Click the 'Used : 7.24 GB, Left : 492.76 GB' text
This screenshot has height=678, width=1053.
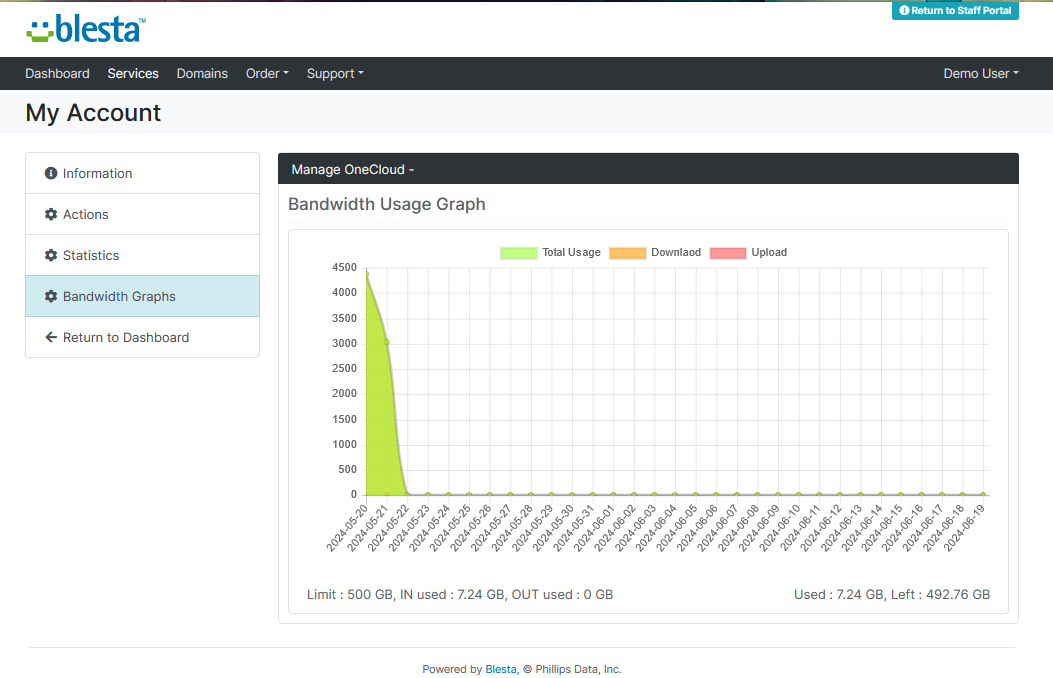892,594
